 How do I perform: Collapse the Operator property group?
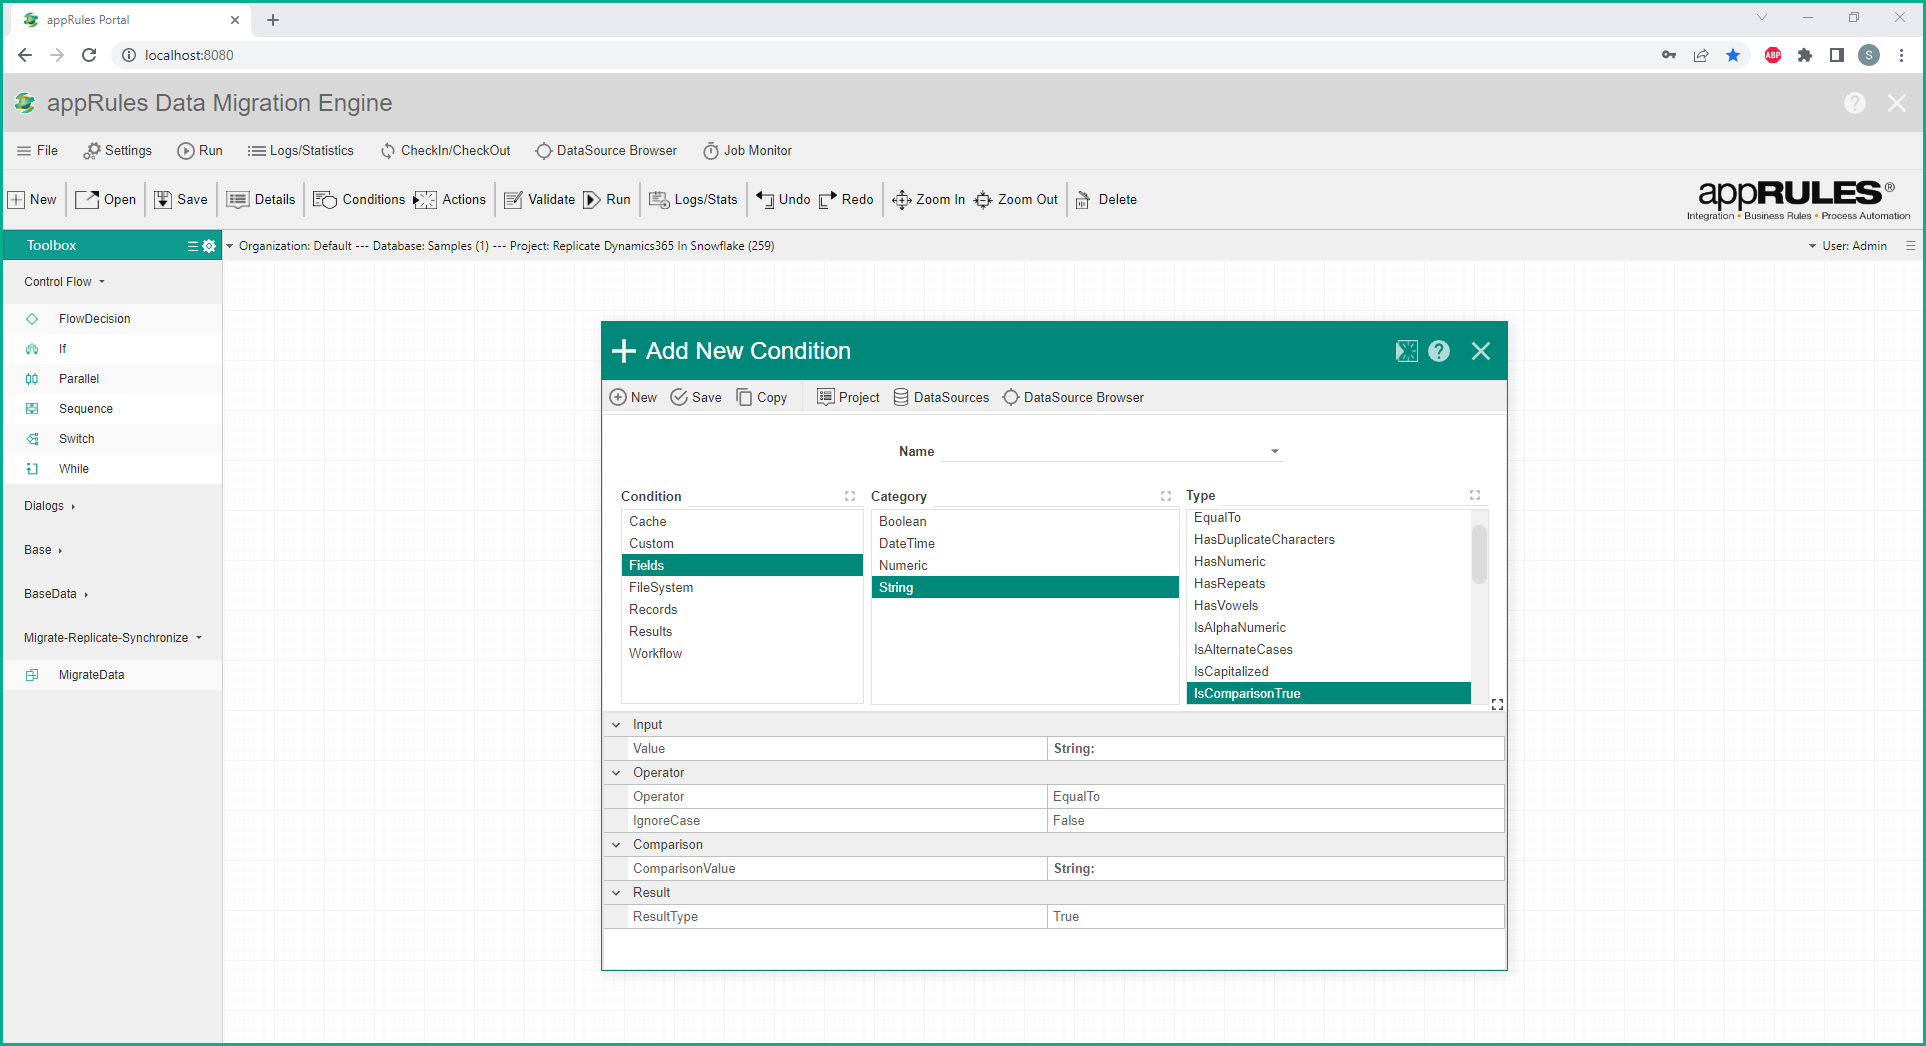coord(616,773)
